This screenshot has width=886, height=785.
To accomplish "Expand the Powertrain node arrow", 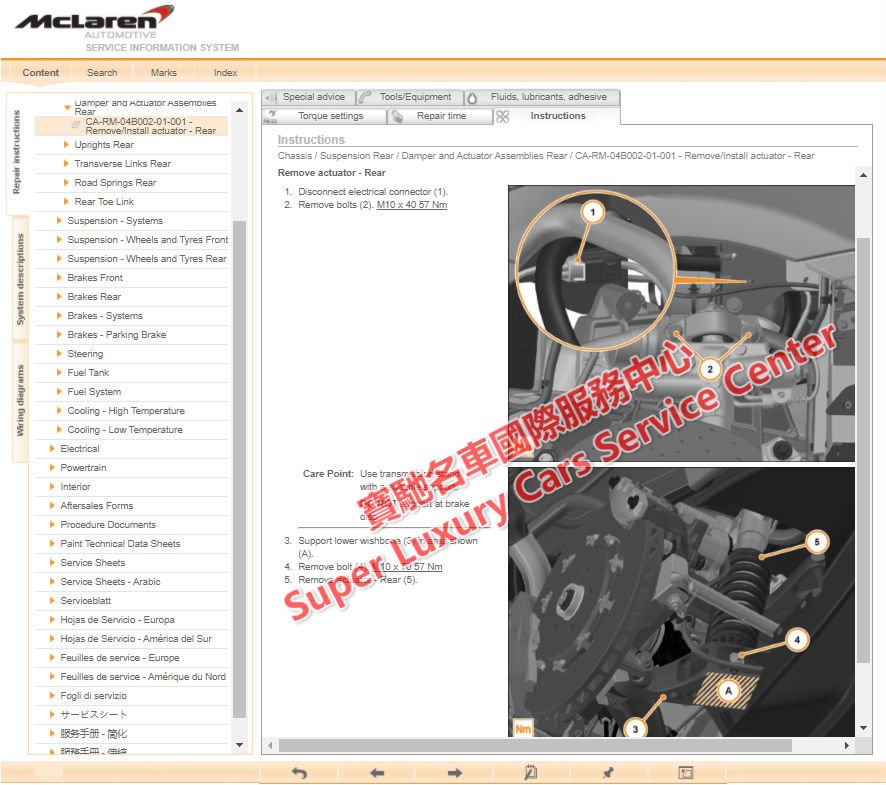I will (53, 467).
